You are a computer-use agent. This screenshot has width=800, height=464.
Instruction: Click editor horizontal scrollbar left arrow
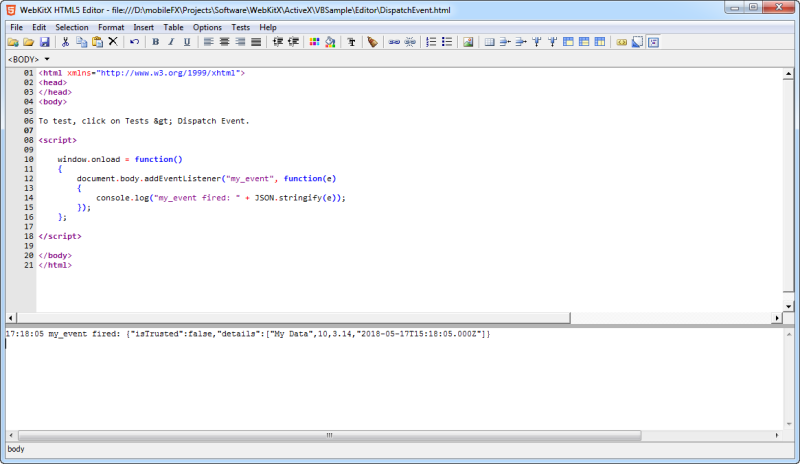(x=11, y=318)
